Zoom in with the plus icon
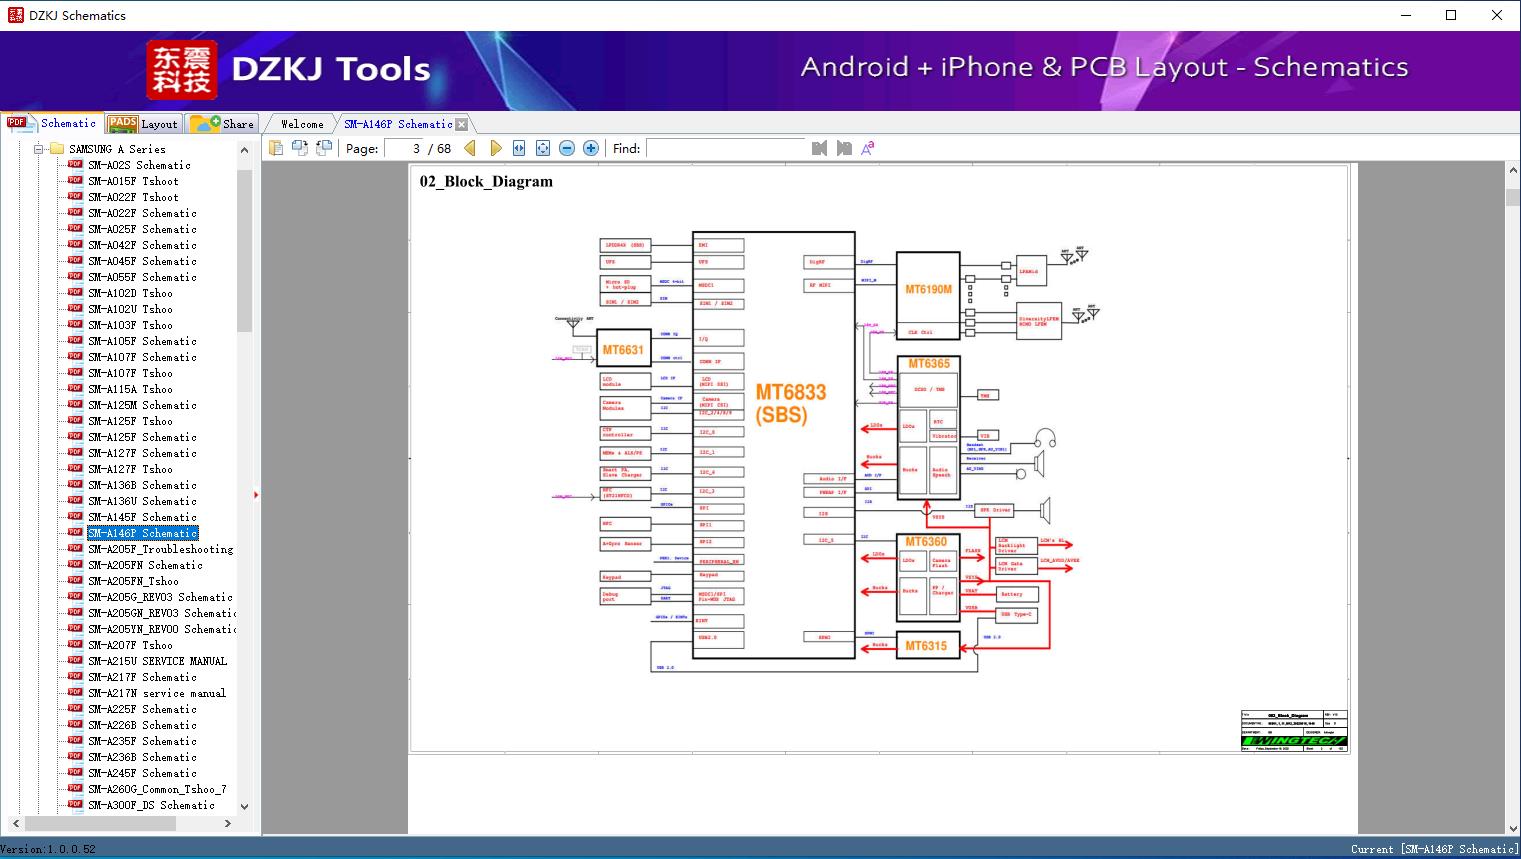1521x859 pixels. click(591, 148)
